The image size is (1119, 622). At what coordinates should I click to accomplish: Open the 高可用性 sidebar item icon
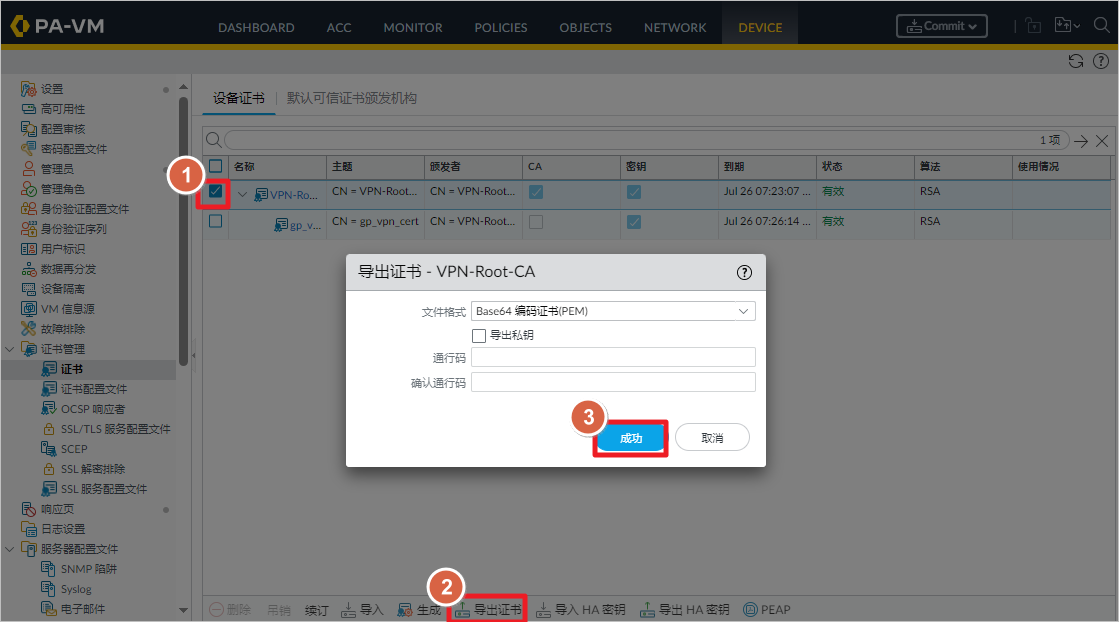point(29,109)
